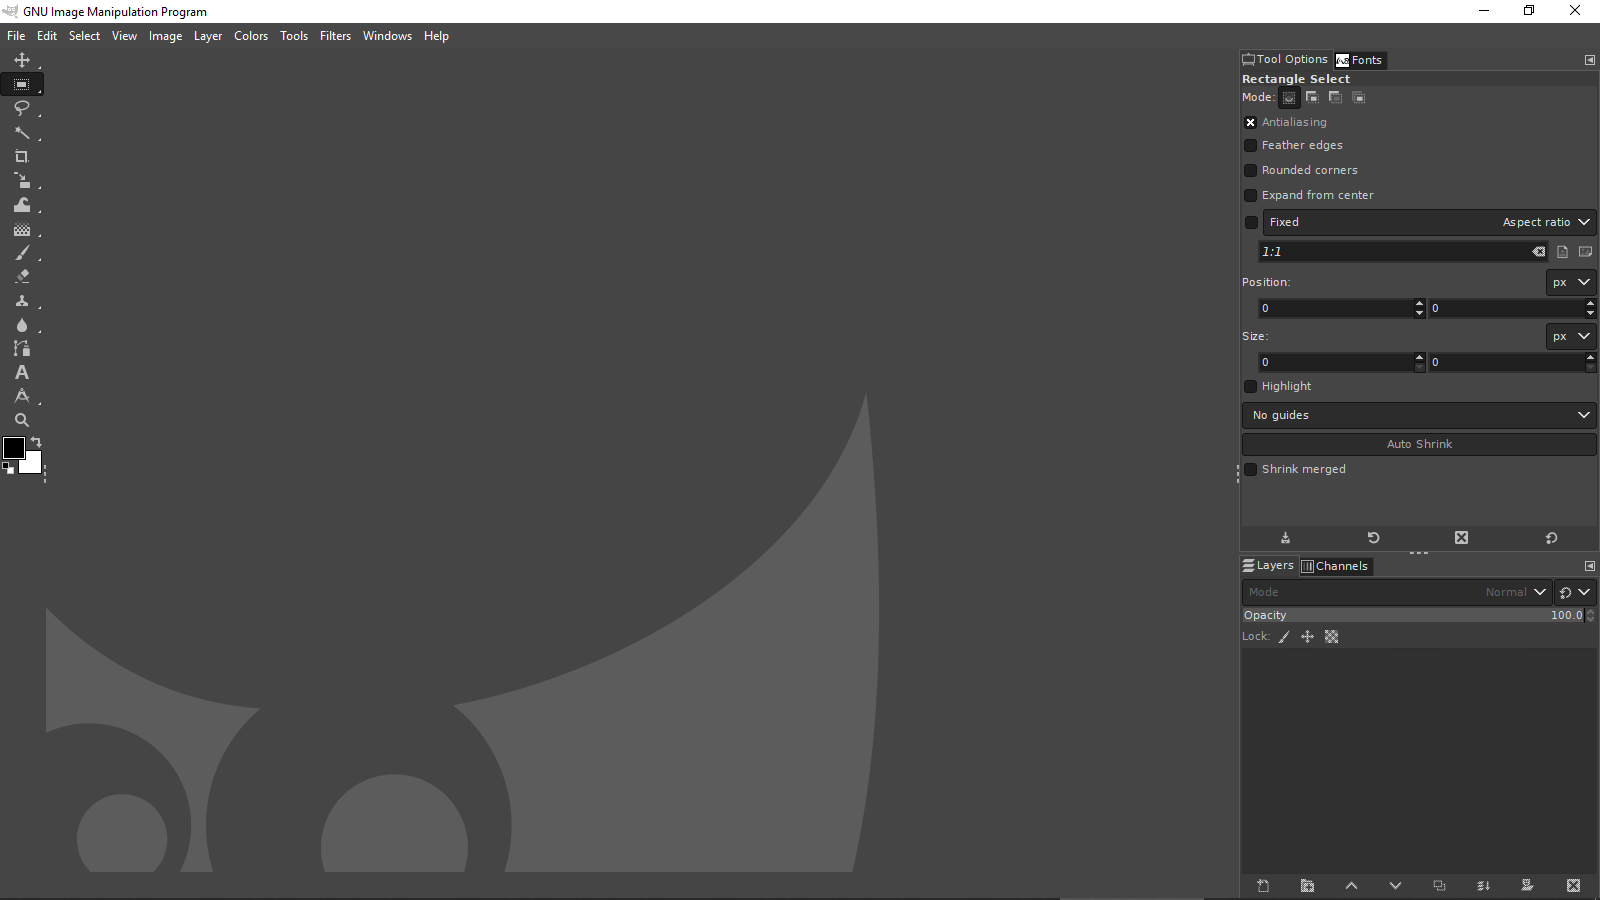Switch to the Fonts tab

[x=1360, y=60]
